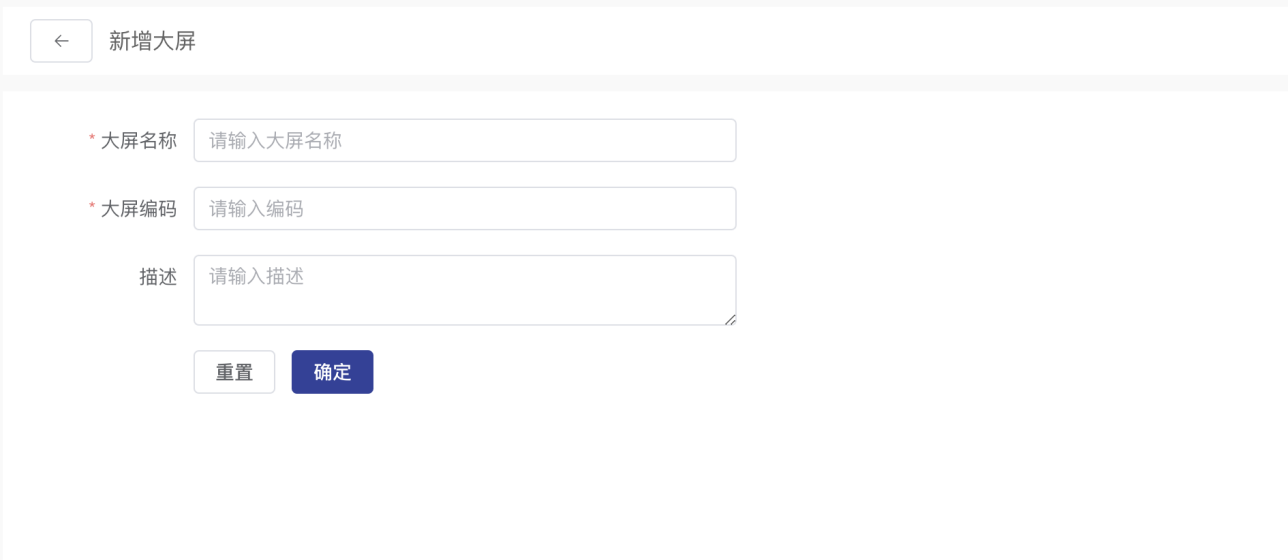Image resolution: width=1288 pixels, height=560 pixels.
Task: Click the 请输入描述 placeholder text
Action: 256,277
